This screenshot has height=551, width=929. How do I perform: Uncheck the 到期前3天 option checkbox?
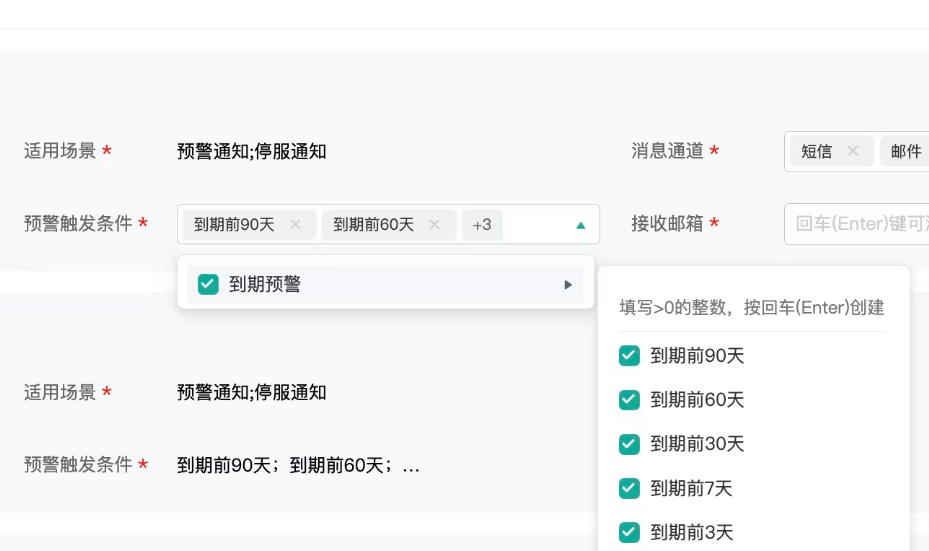tap(629, 532)
